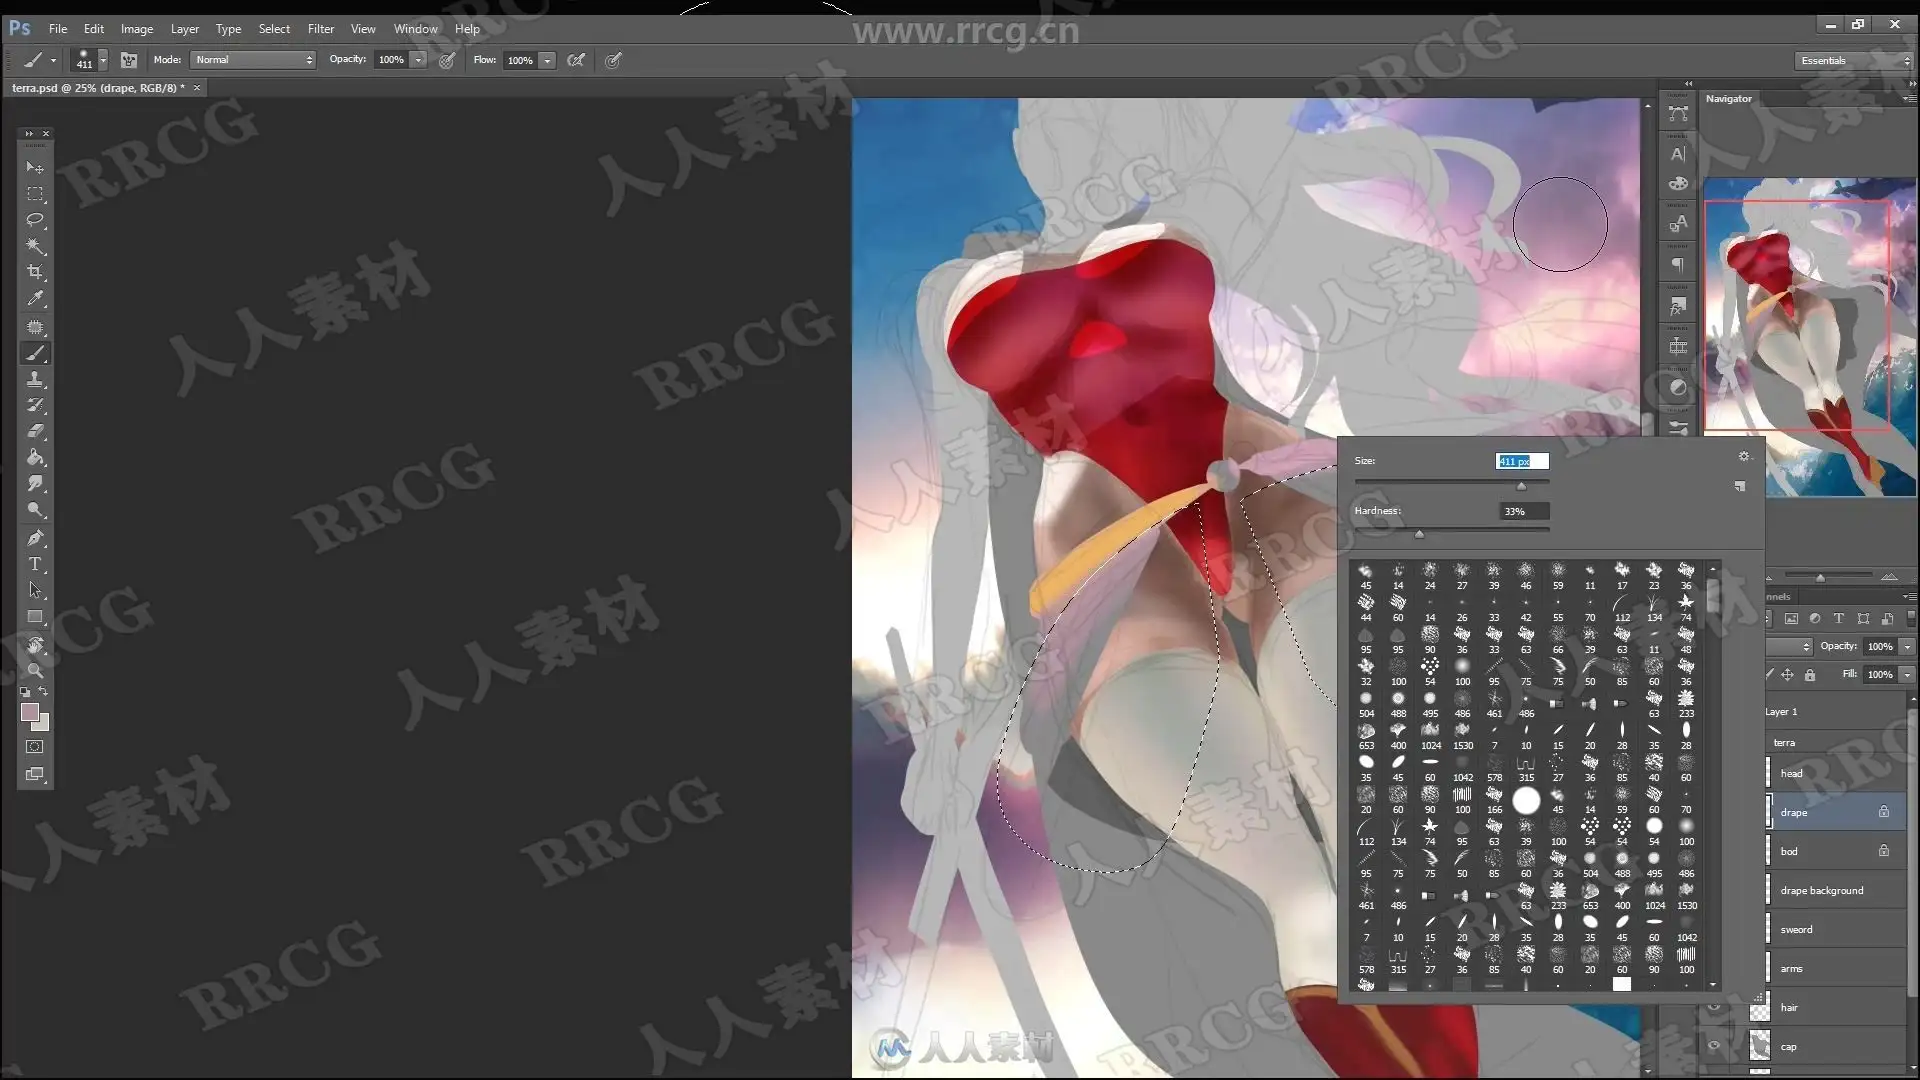The height and width of the screenshot is (1080, 1920).
Task: Select the Lasso tool
Action: (35, 220)
